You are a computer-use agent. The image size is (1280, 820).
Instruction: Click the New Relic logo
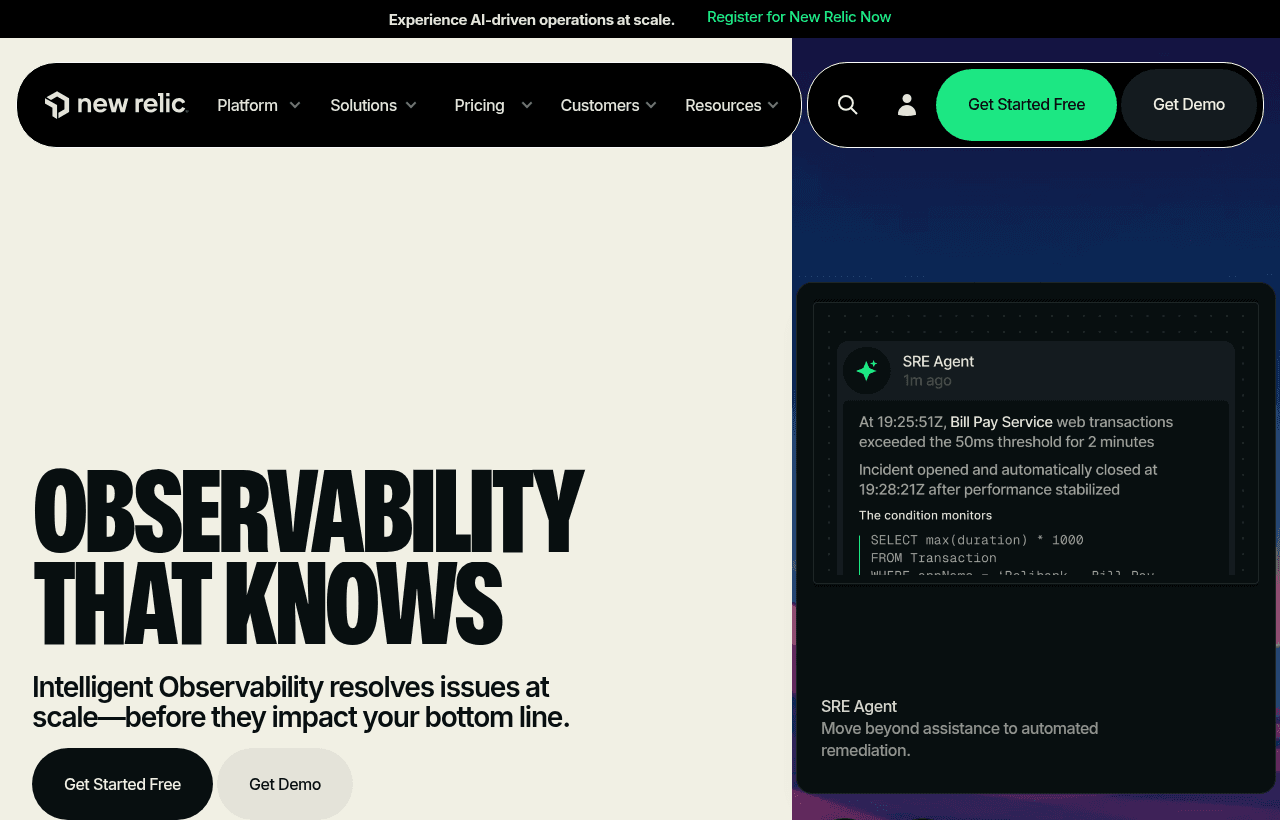116,105
